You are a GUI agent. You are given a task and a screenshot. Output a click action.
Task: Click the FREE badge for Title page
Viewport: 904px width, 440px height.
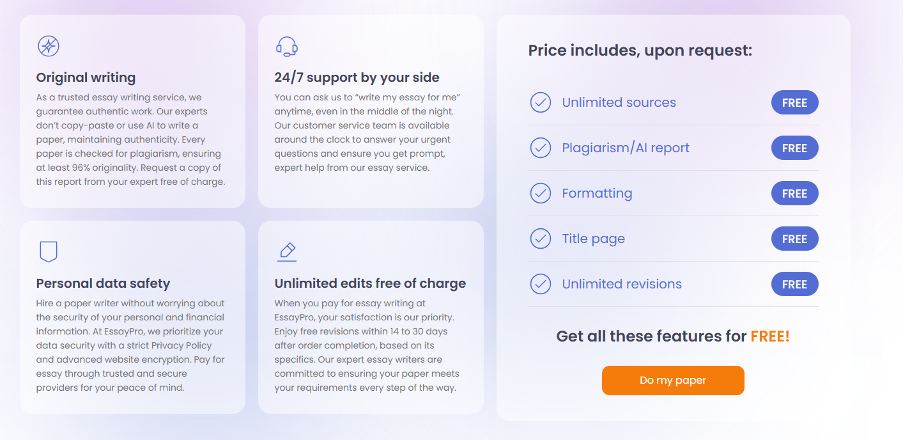pyautogui.click(x=795, y=239)
